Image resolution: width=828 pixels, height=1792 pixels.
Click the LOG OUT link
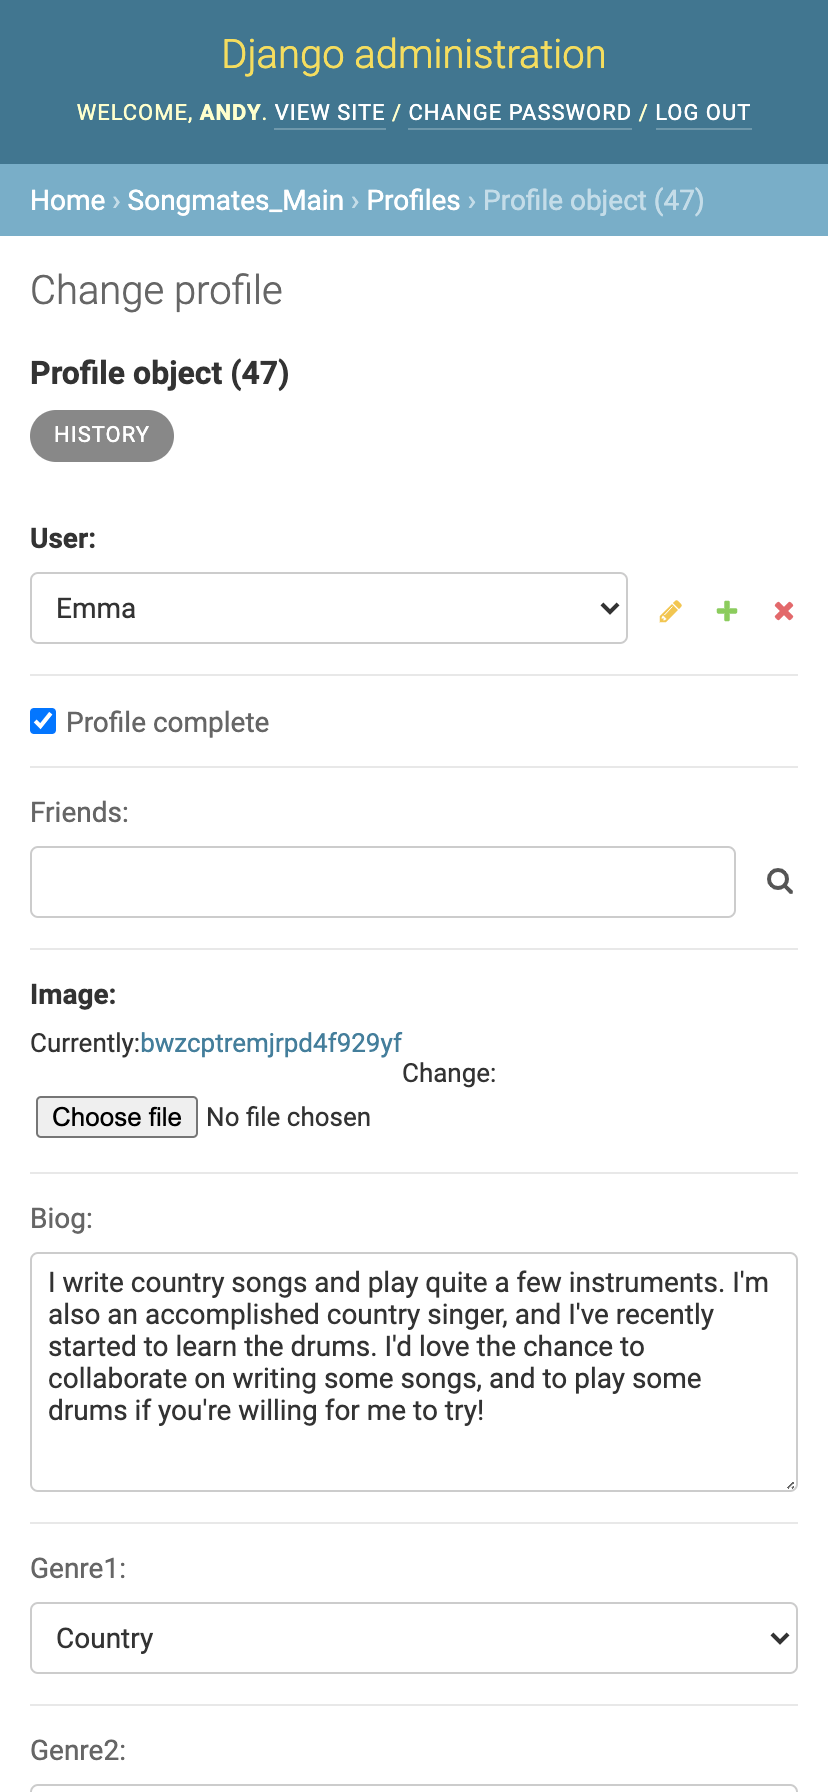703,113
